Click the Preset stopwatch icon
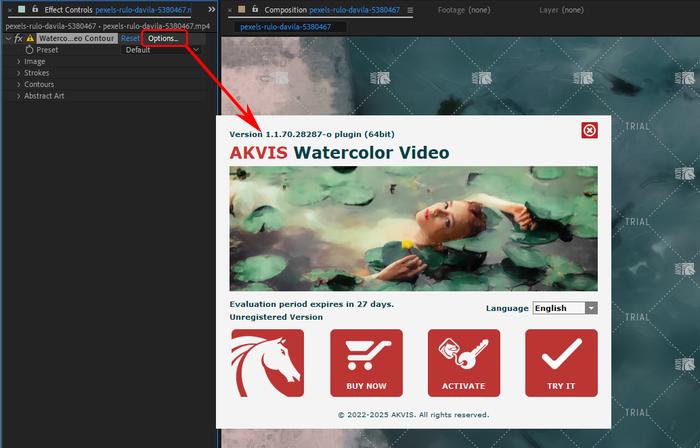 click(29, 50)
